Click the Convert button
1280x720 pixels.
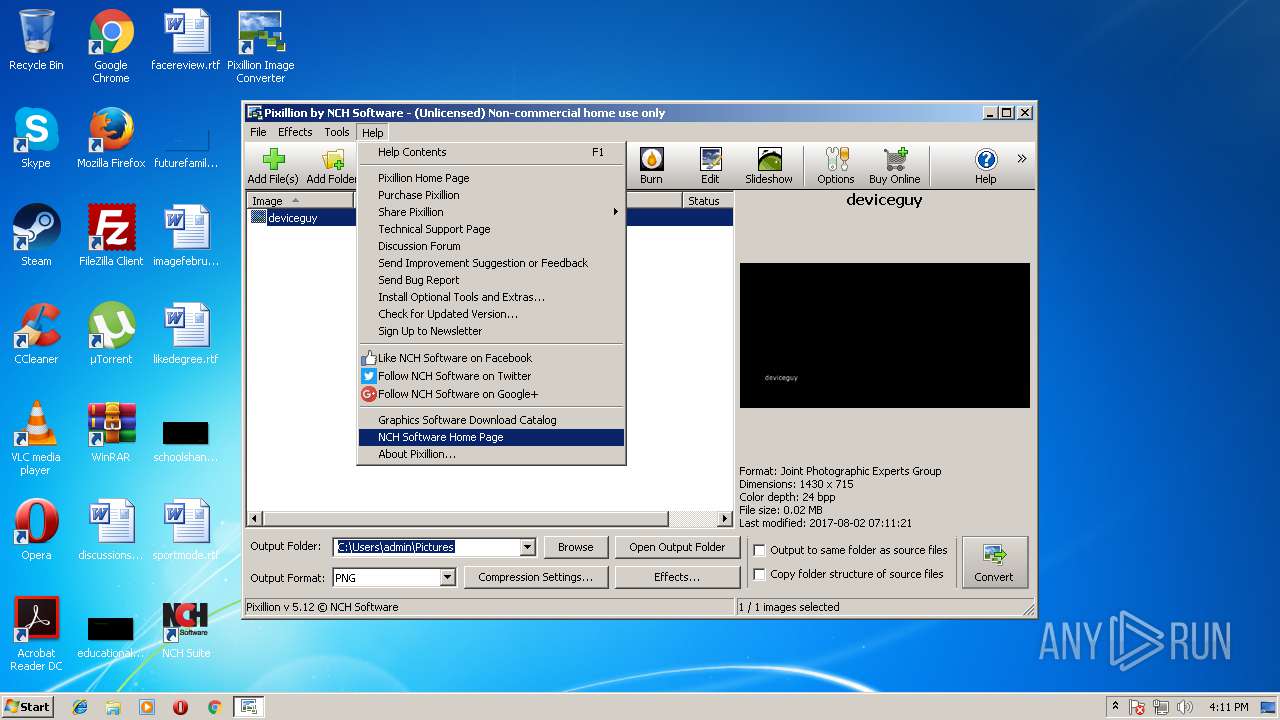click(x=994, y=562)
